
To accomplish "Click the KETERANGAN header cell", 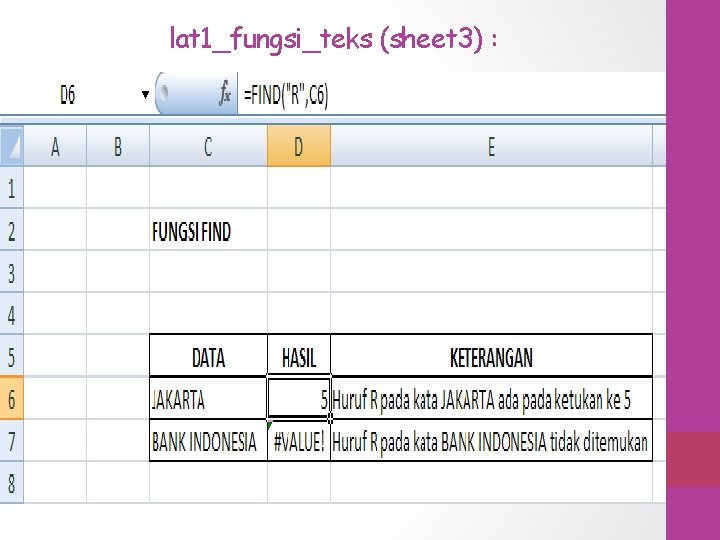I will tap(491, 357).
